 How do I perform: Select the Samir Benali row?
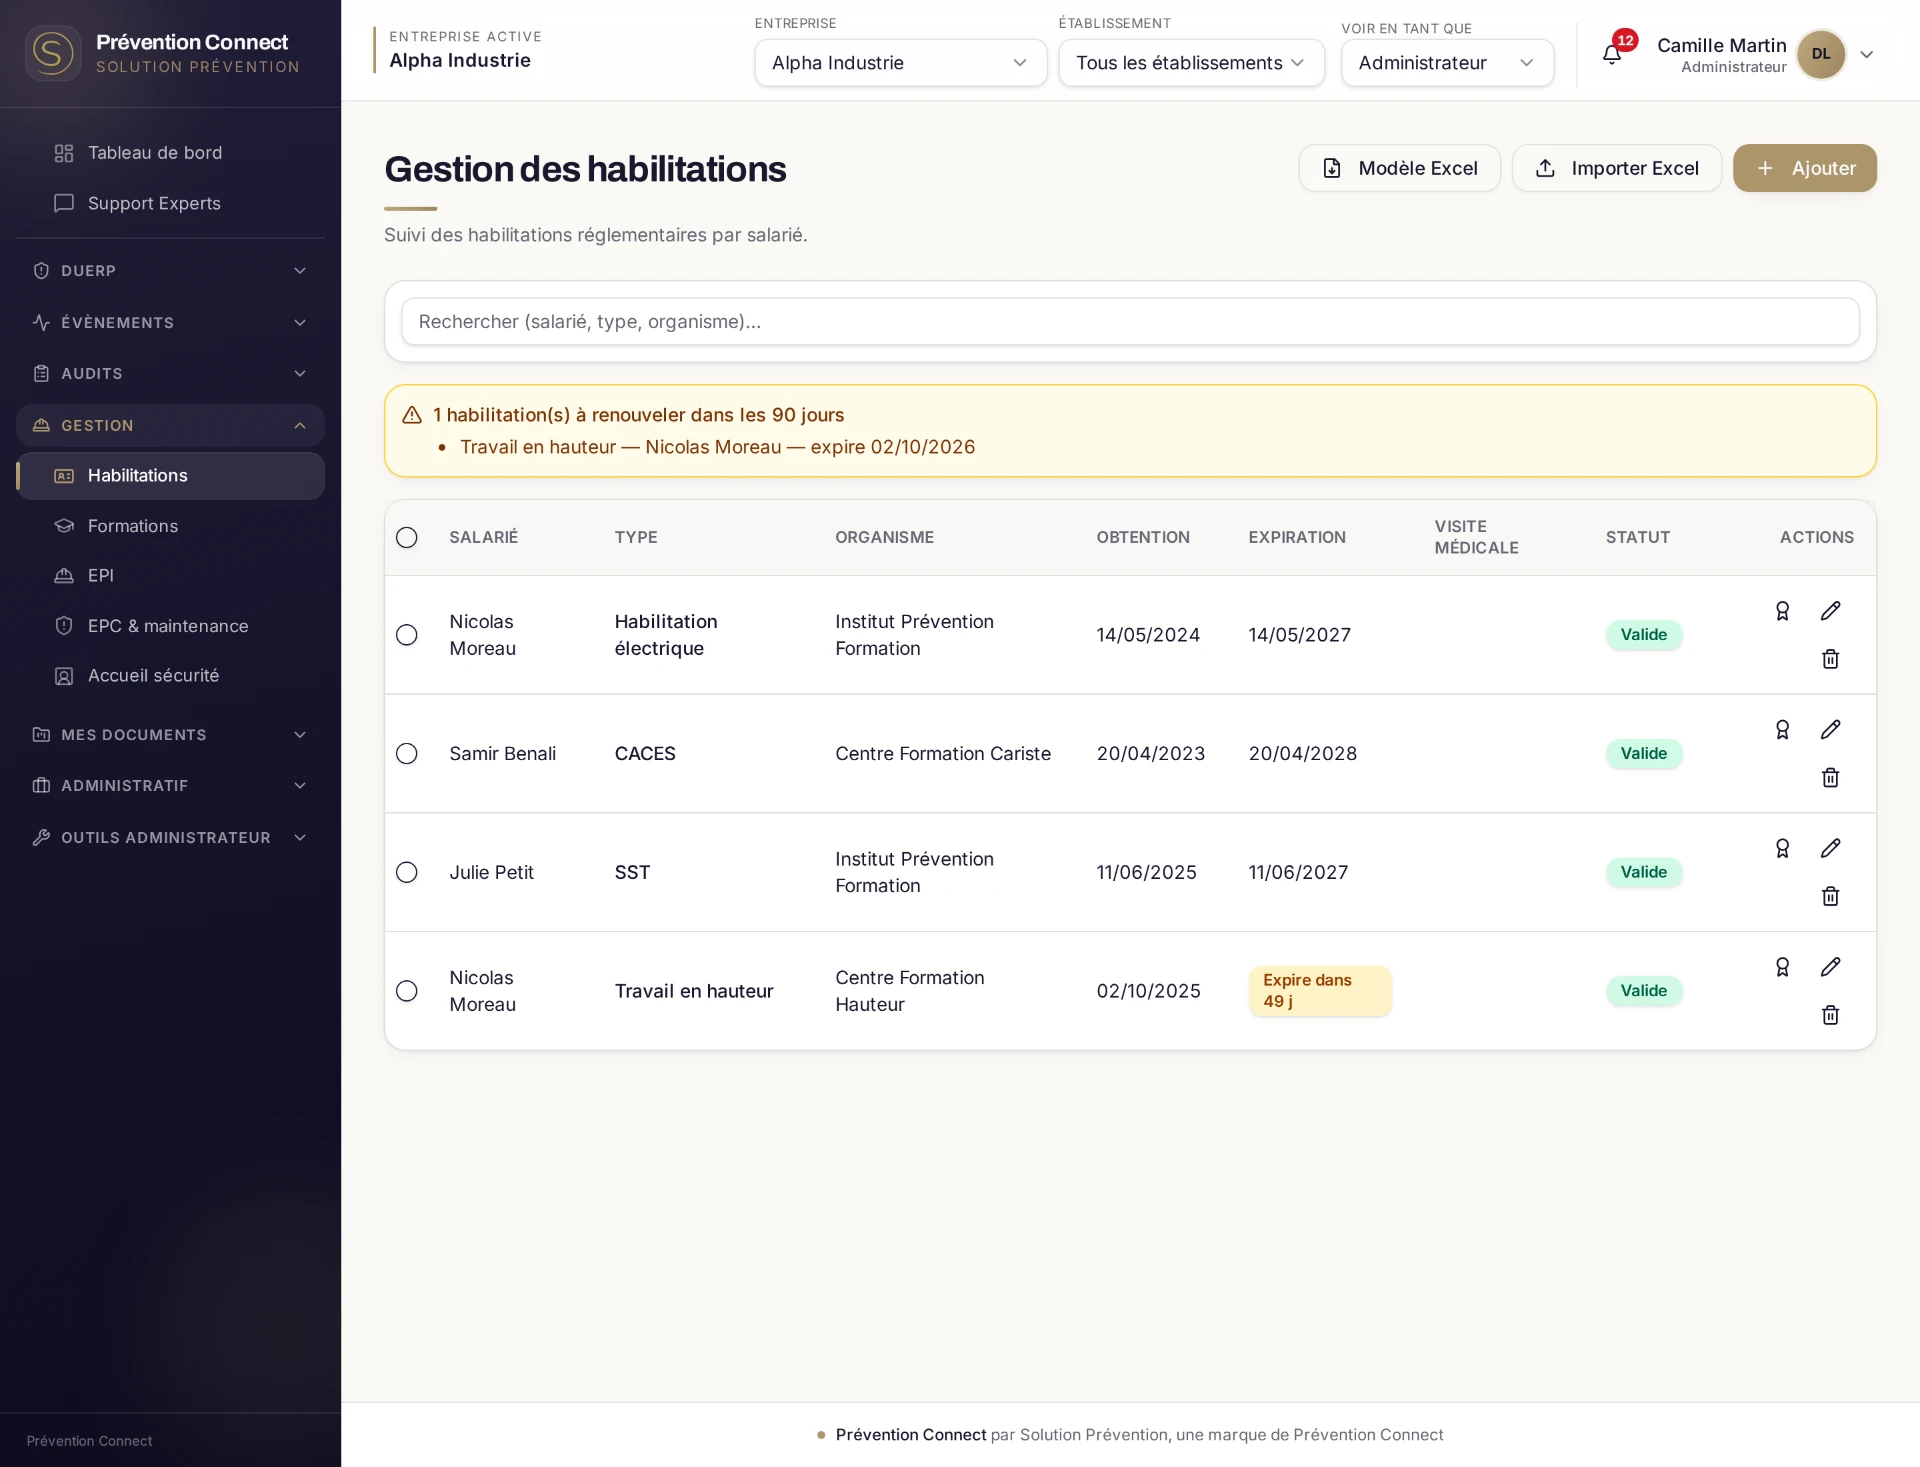pos(407,754)
